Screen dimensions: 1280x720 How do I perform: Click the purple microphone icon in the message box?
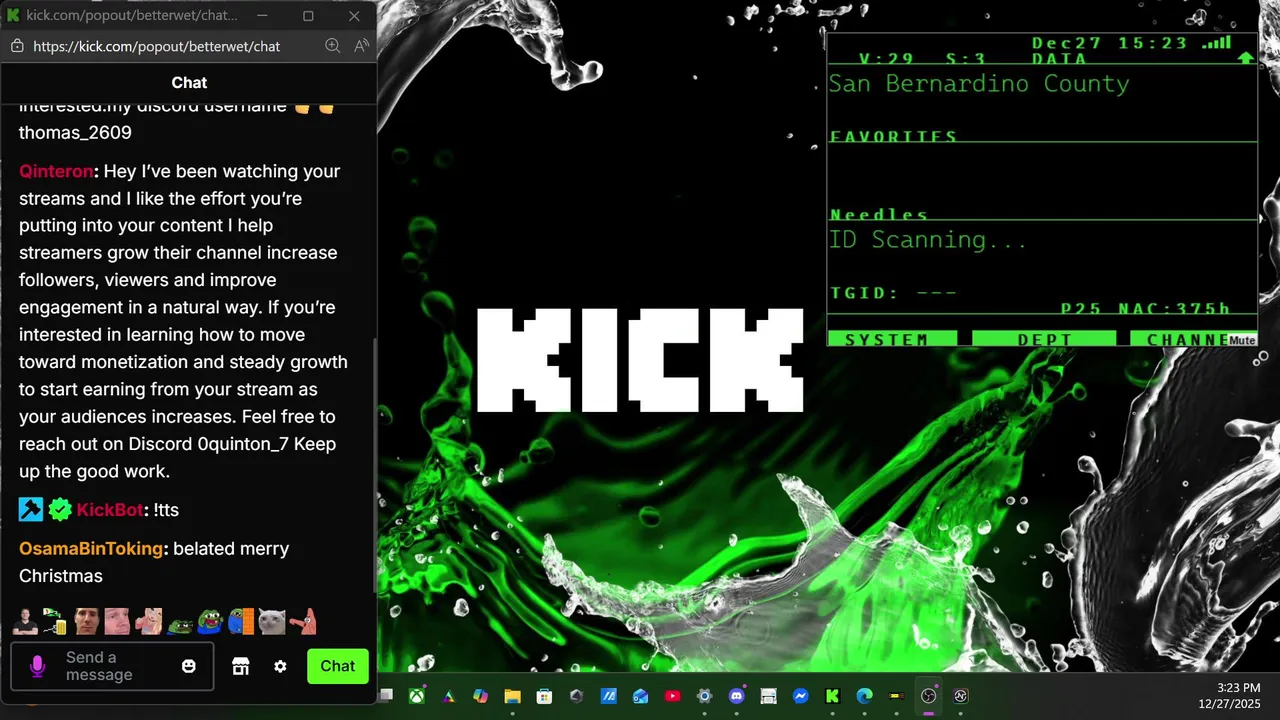[x=38, y=666]
